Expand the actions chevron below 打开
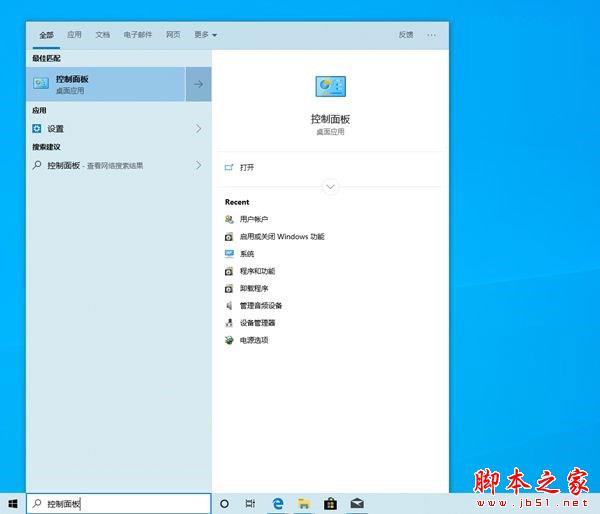The height and width of the screenshot is (514, 600). [330, 187]
